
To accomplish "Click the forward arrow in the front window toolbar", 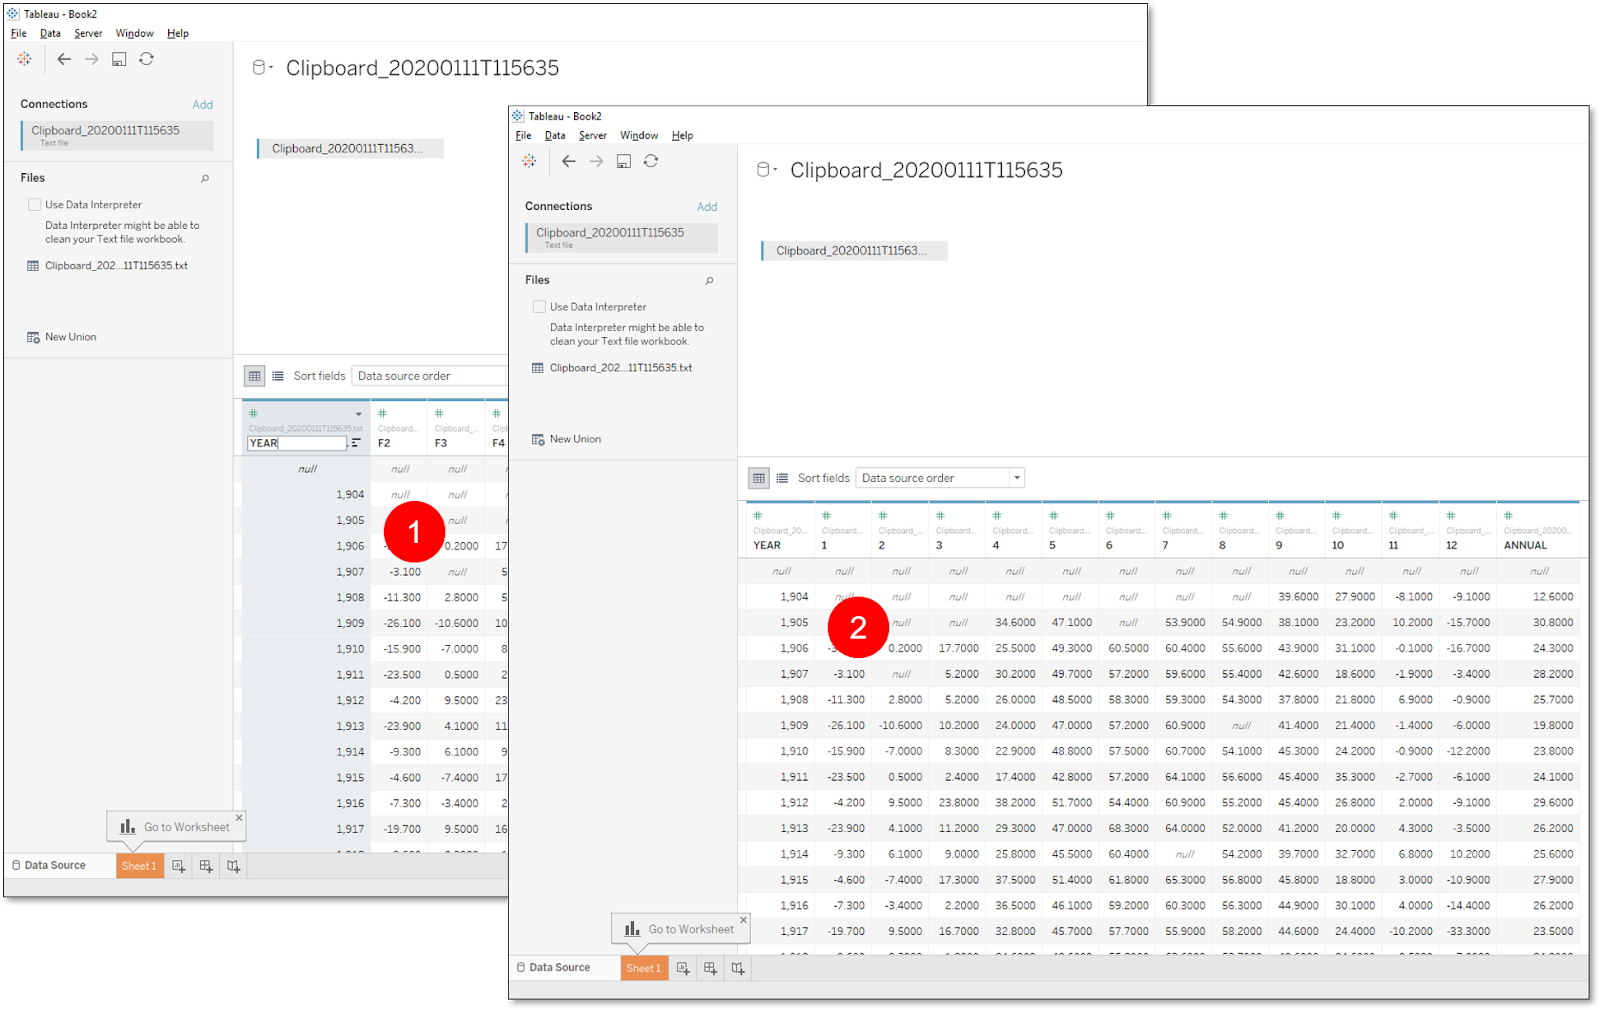I will pyautogui.click(x=597, y=161).
